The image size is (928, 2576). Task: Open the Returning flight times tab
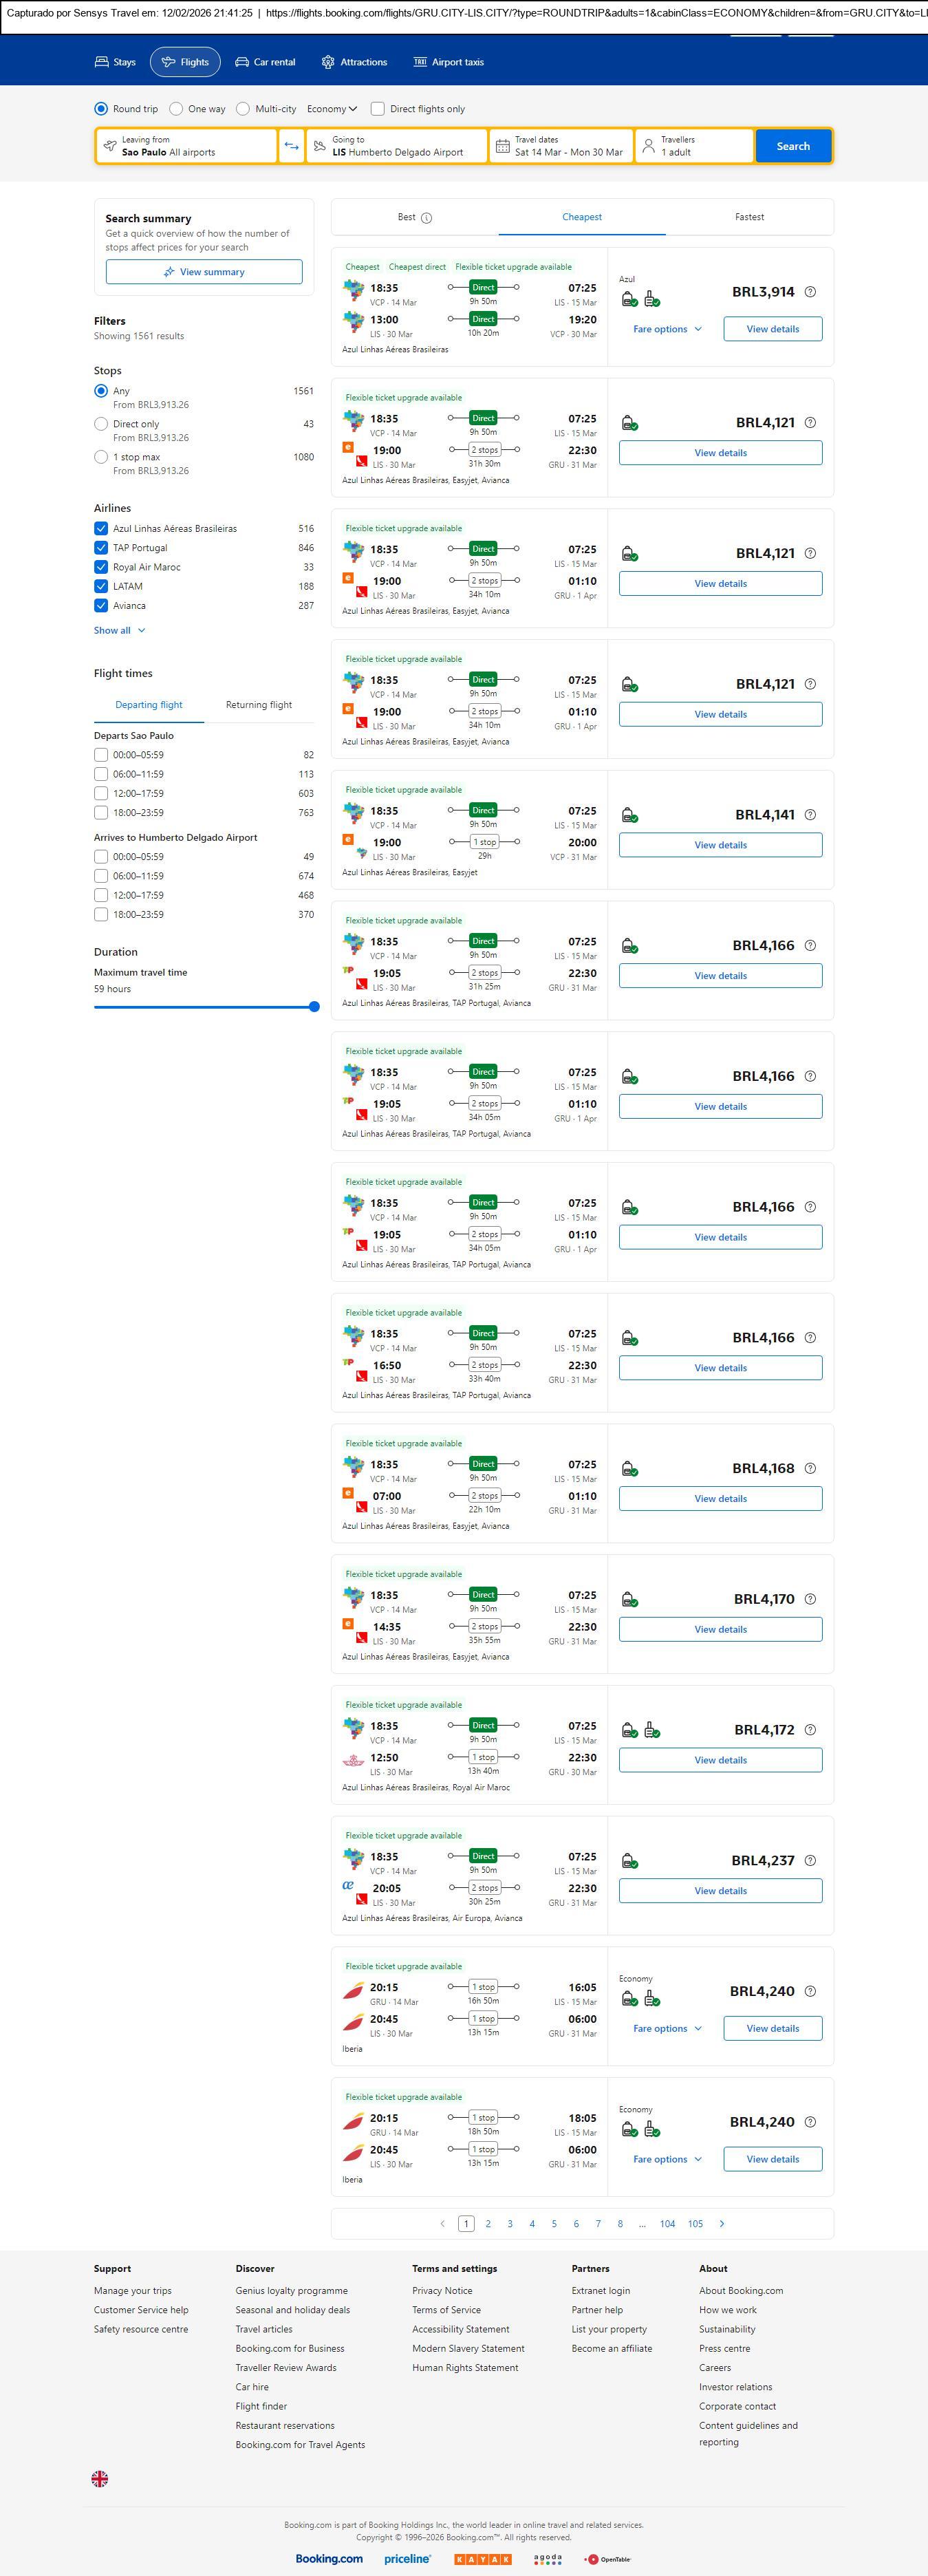[259, 705]
